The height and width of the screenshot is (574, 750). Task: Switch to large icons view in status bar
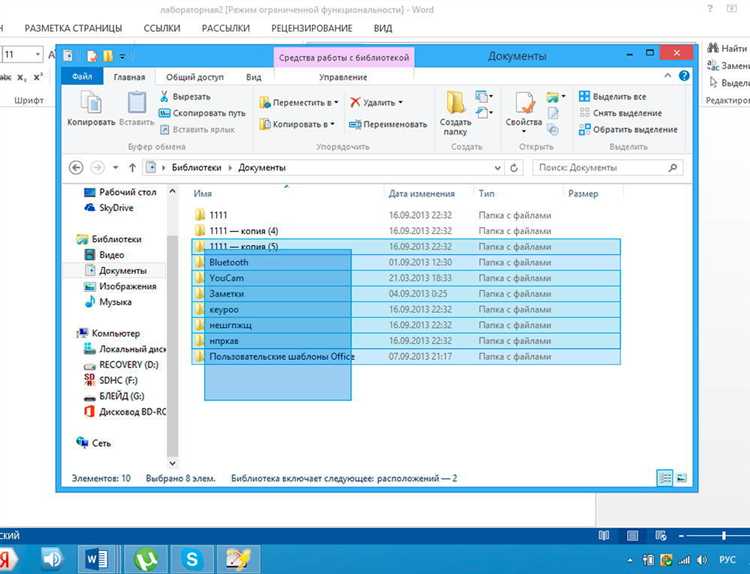click(x=682, y=477)
